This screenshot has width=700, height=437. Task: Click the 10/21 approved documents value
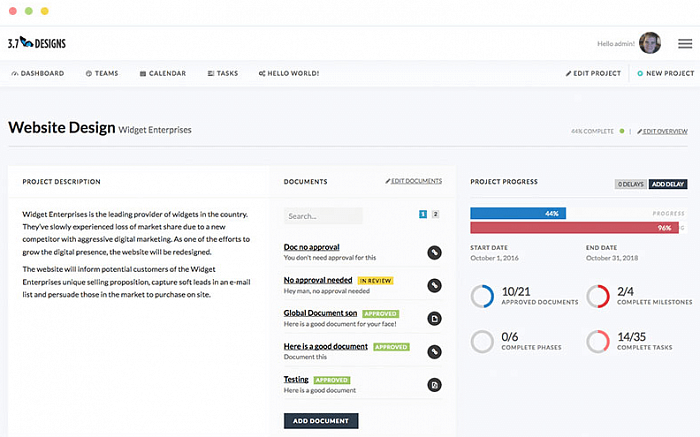click(x=516, y=291)
